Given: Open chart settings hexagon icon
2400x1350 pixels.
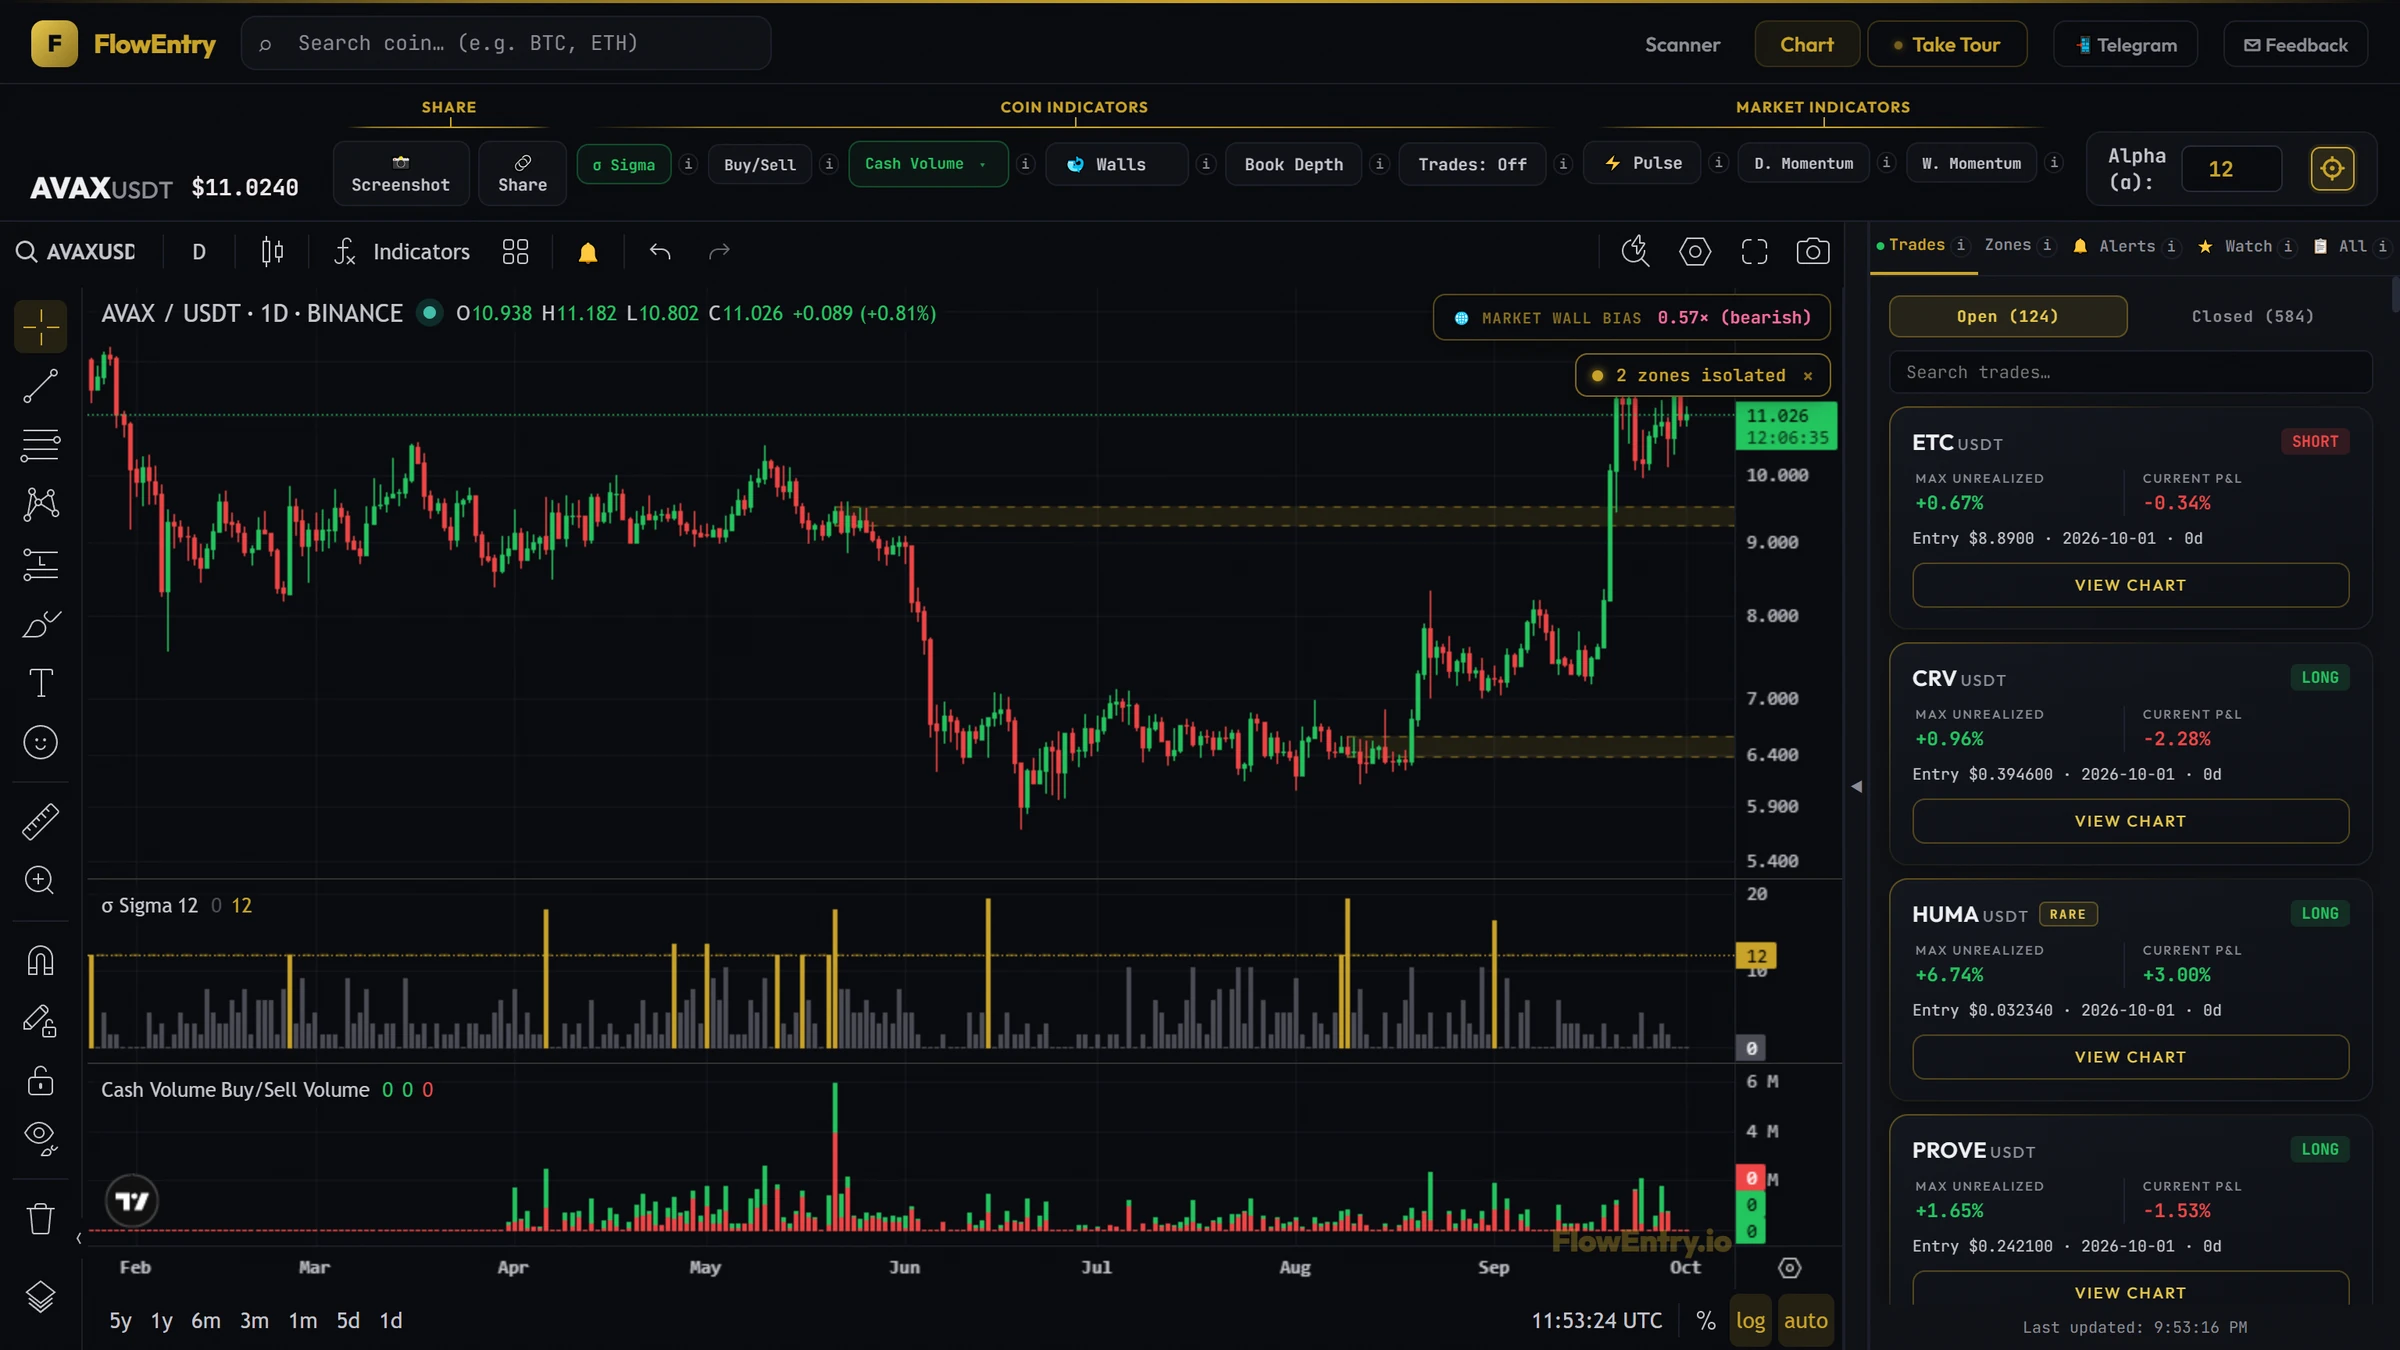Looking at the screenshot, I should [1695, 251].
